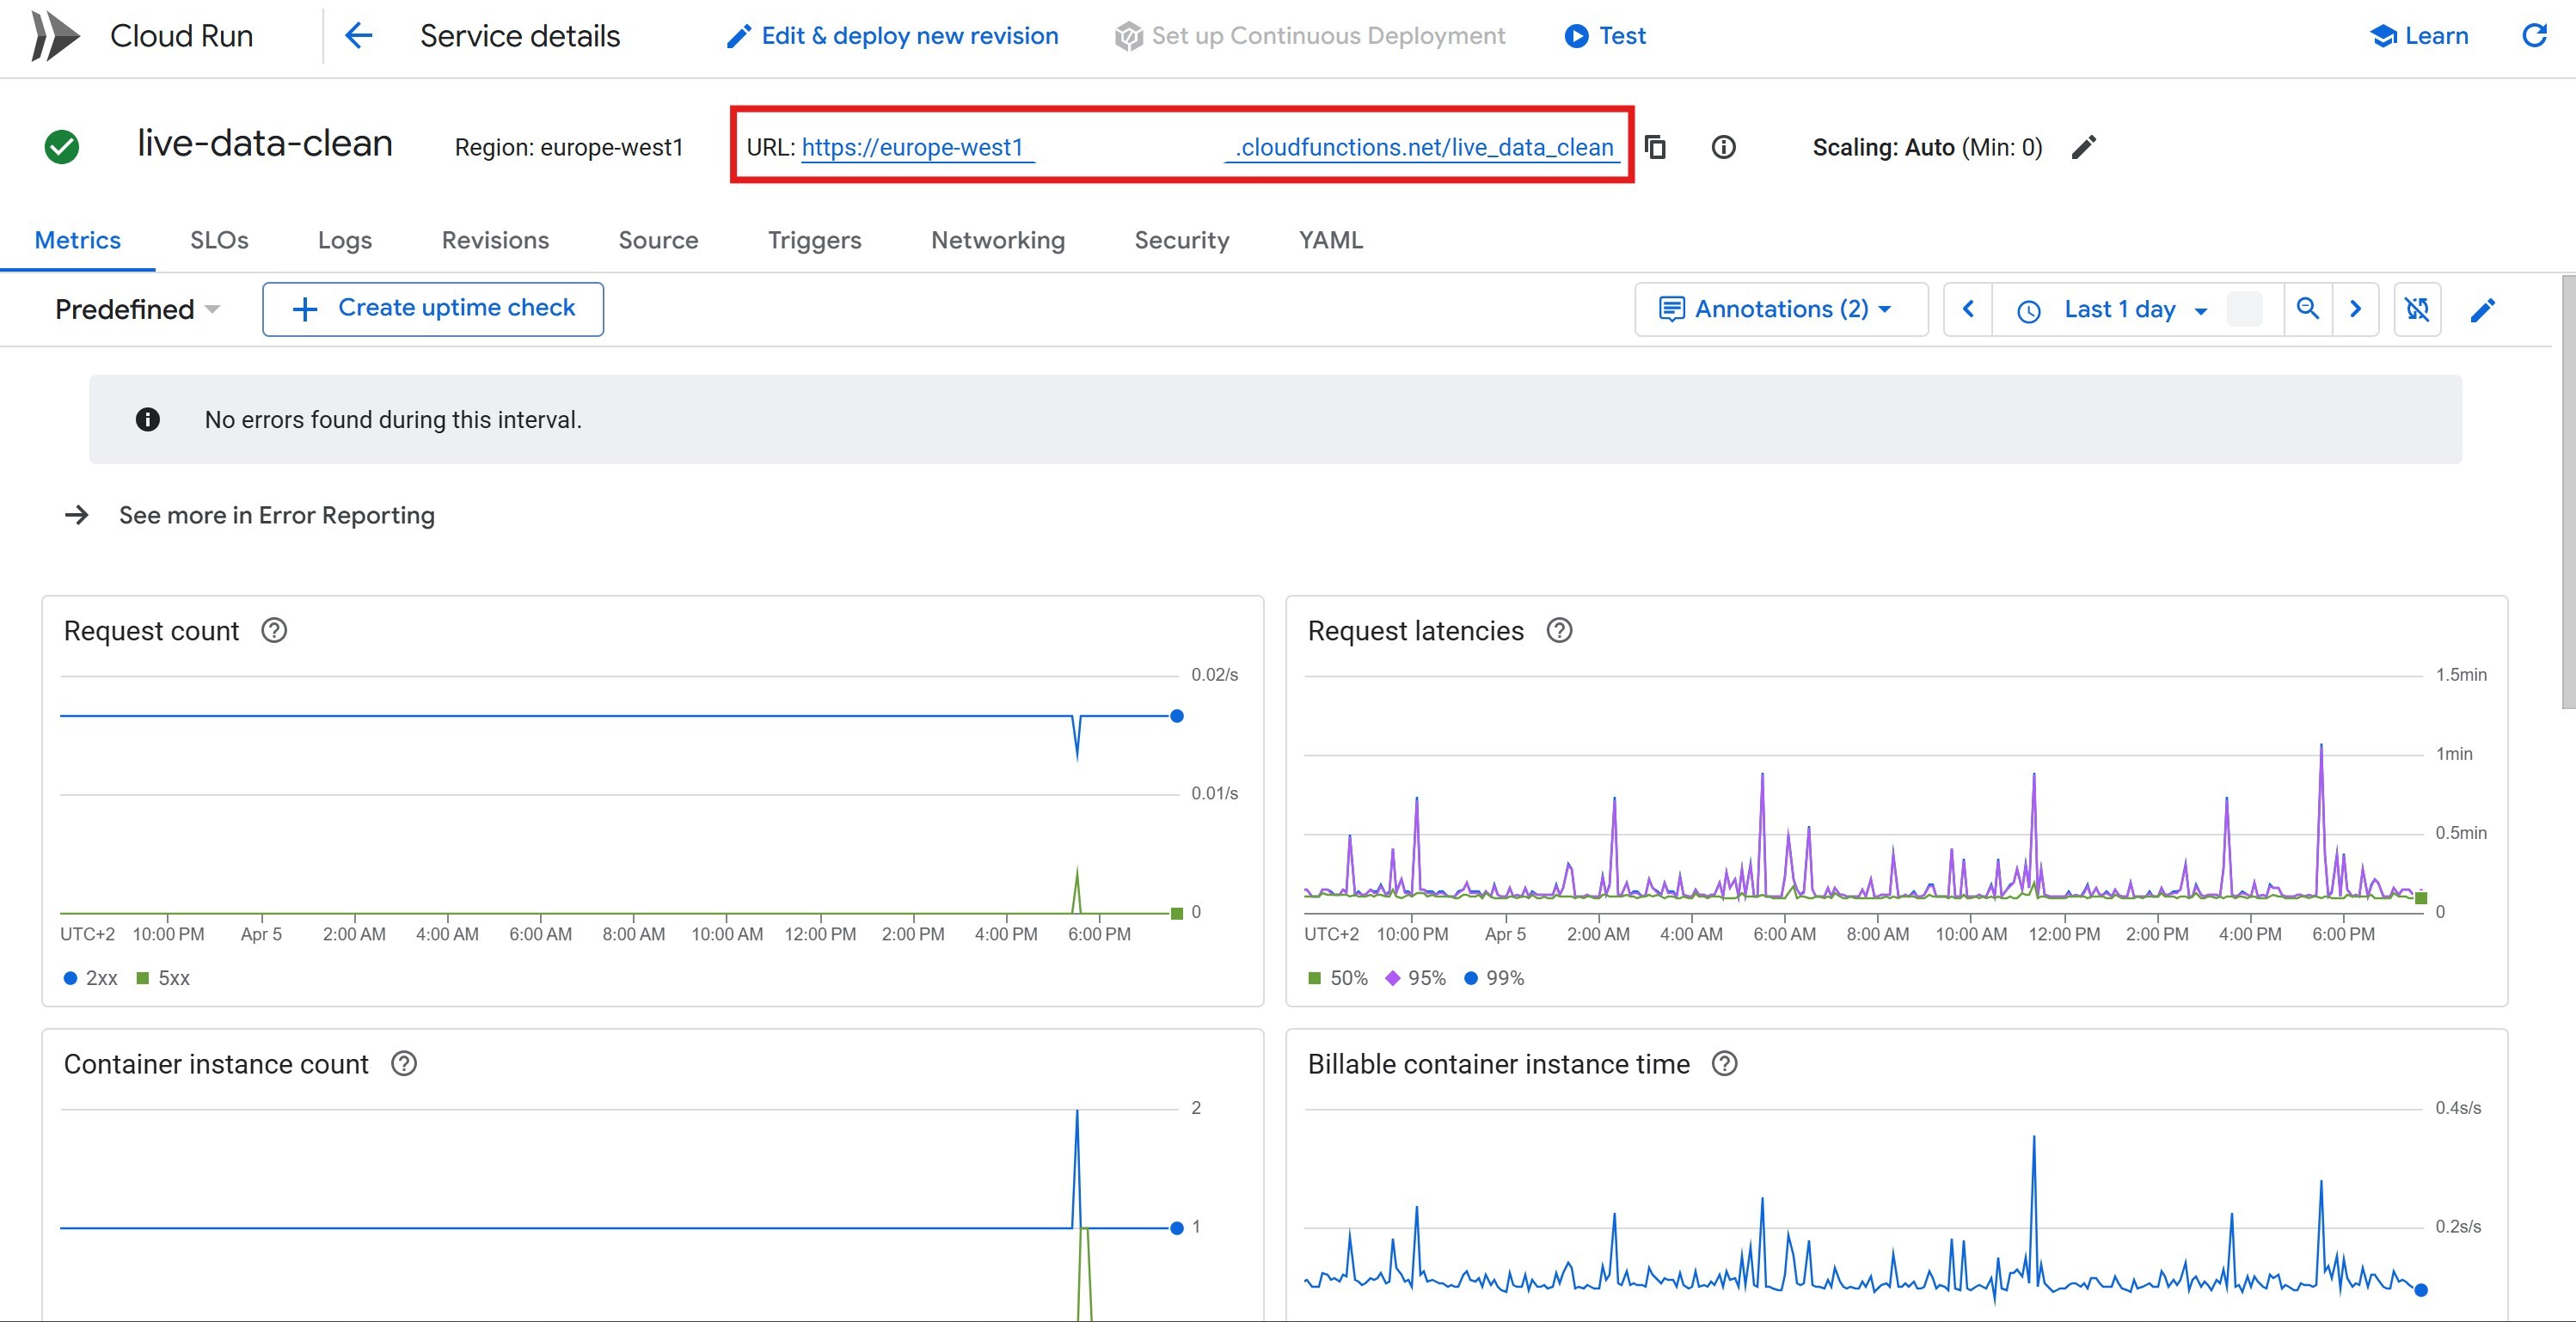Click Set up Continuous Deployment

pos(1310,36)
